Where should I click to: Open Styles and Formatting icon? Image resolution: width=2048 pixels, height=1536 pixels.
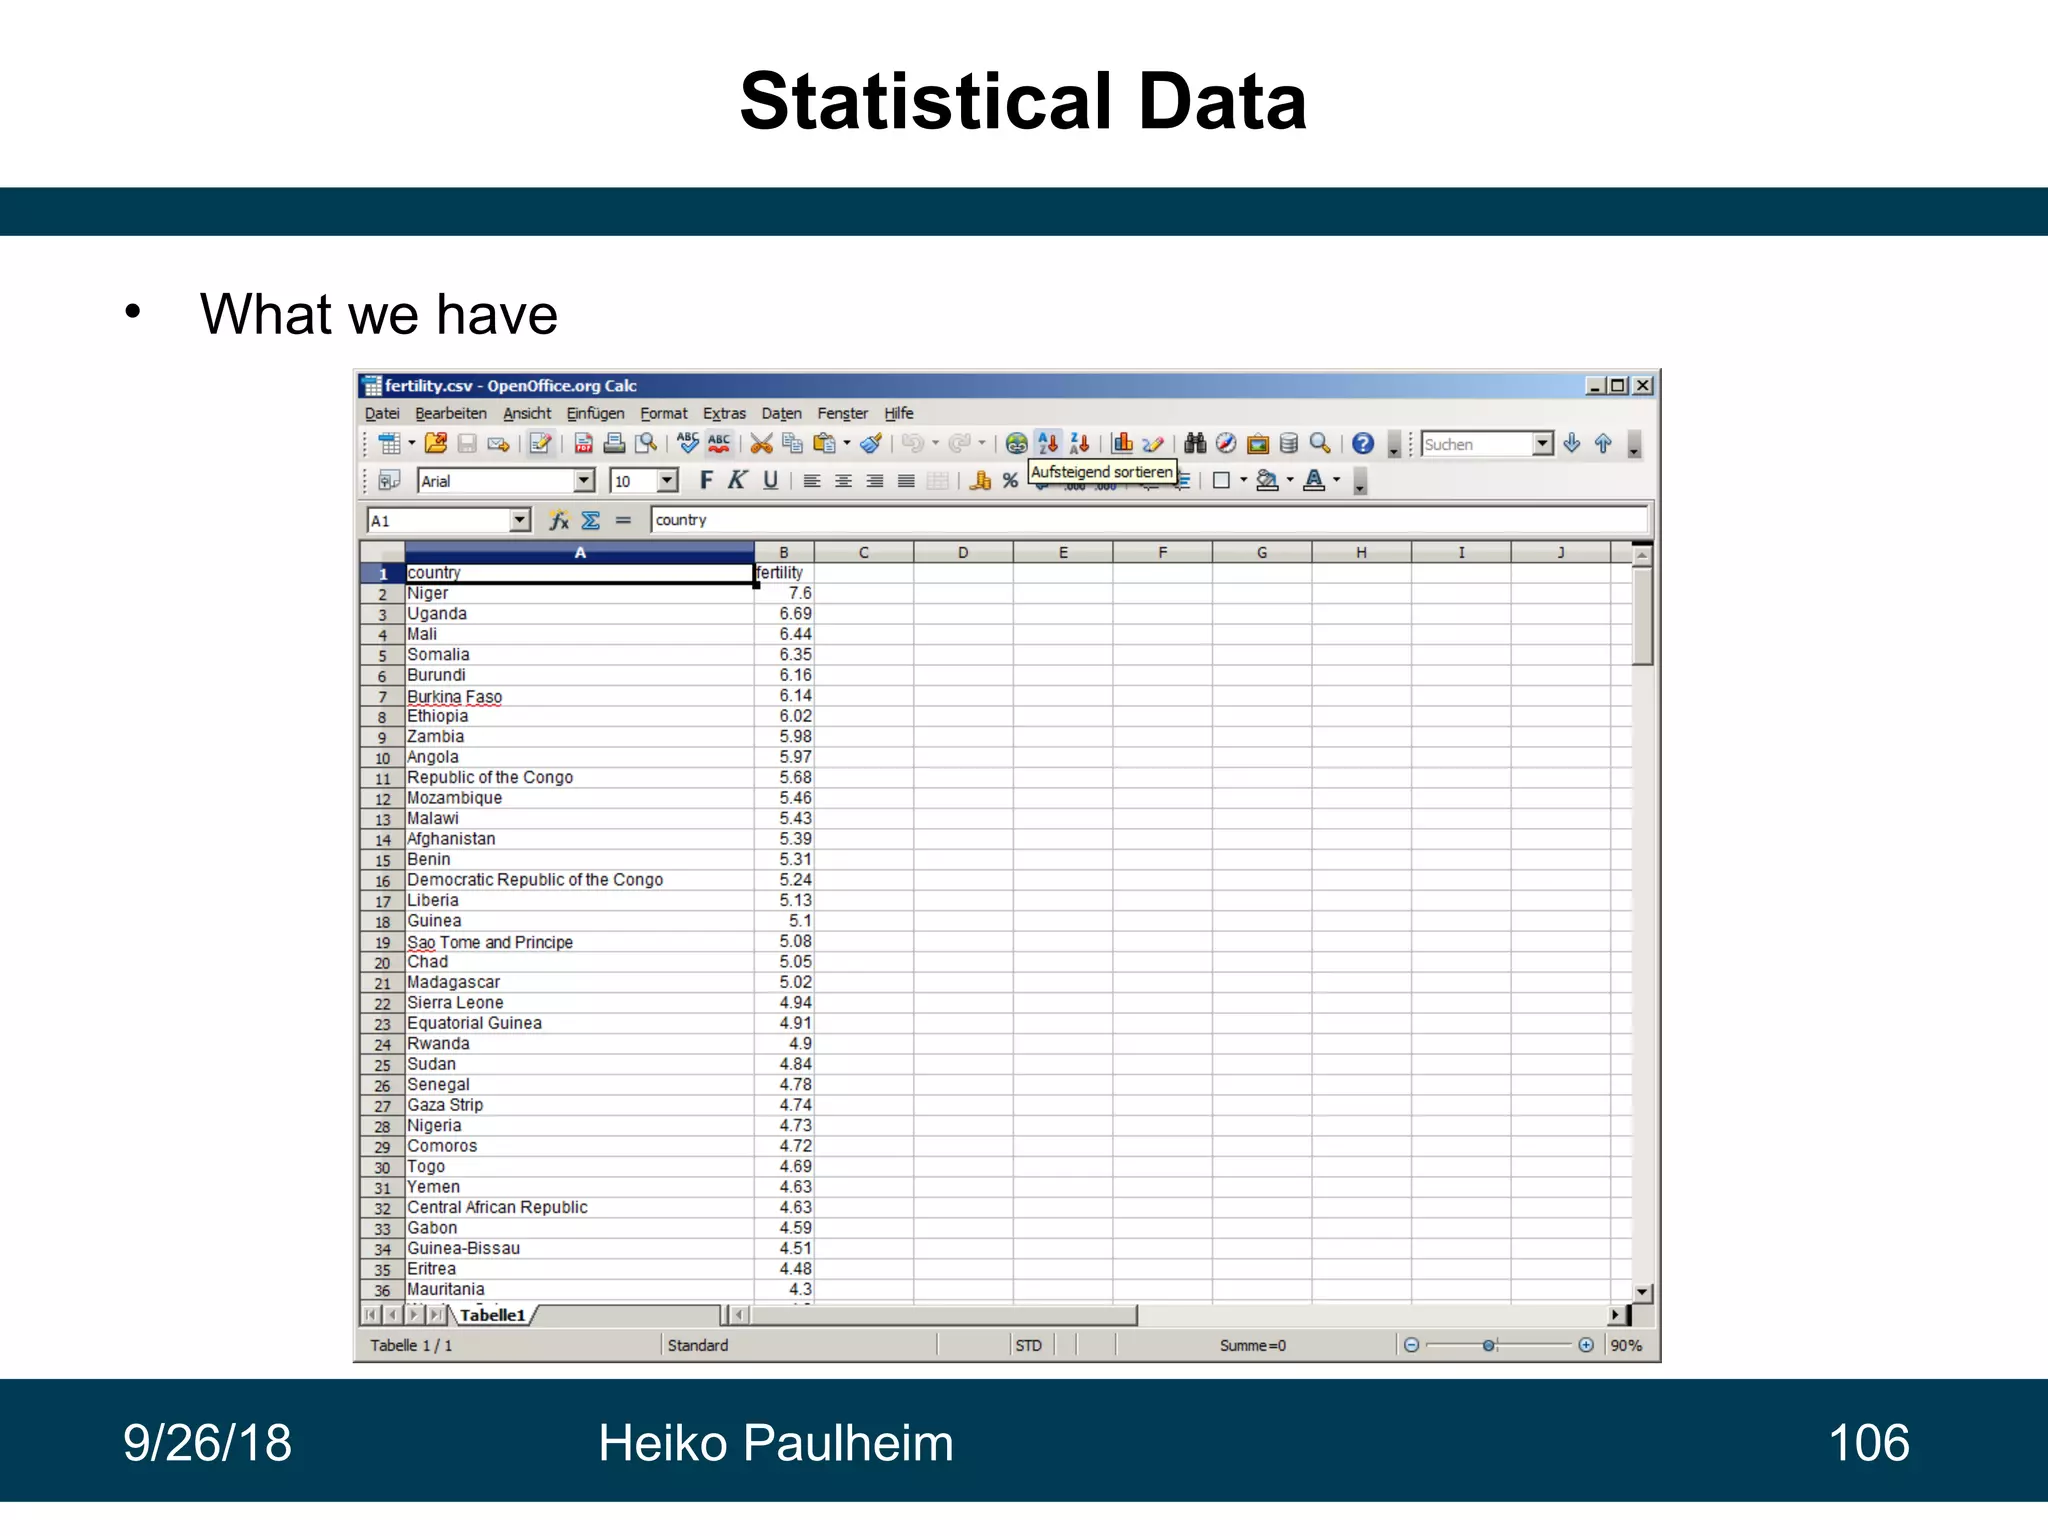[x=389, y=481]
